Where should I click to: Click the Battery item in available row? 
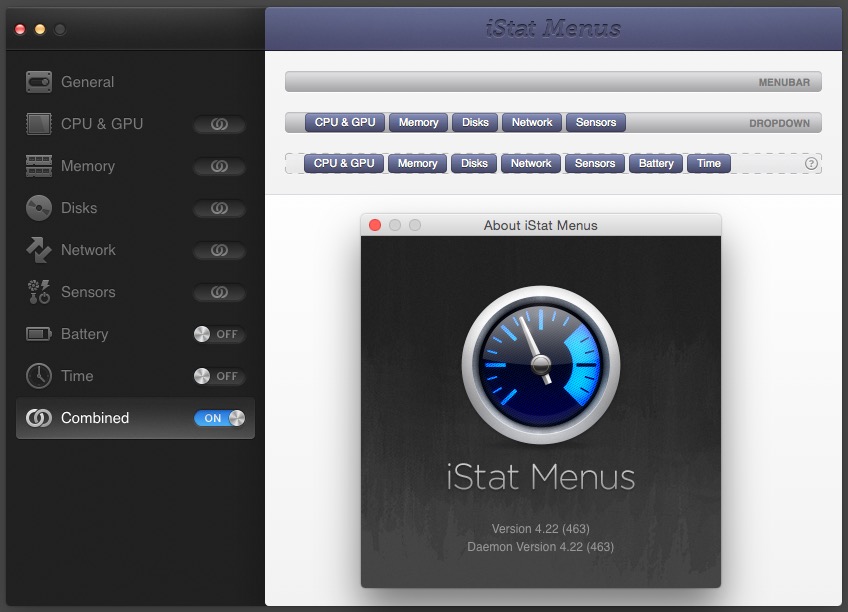[656, 163]
